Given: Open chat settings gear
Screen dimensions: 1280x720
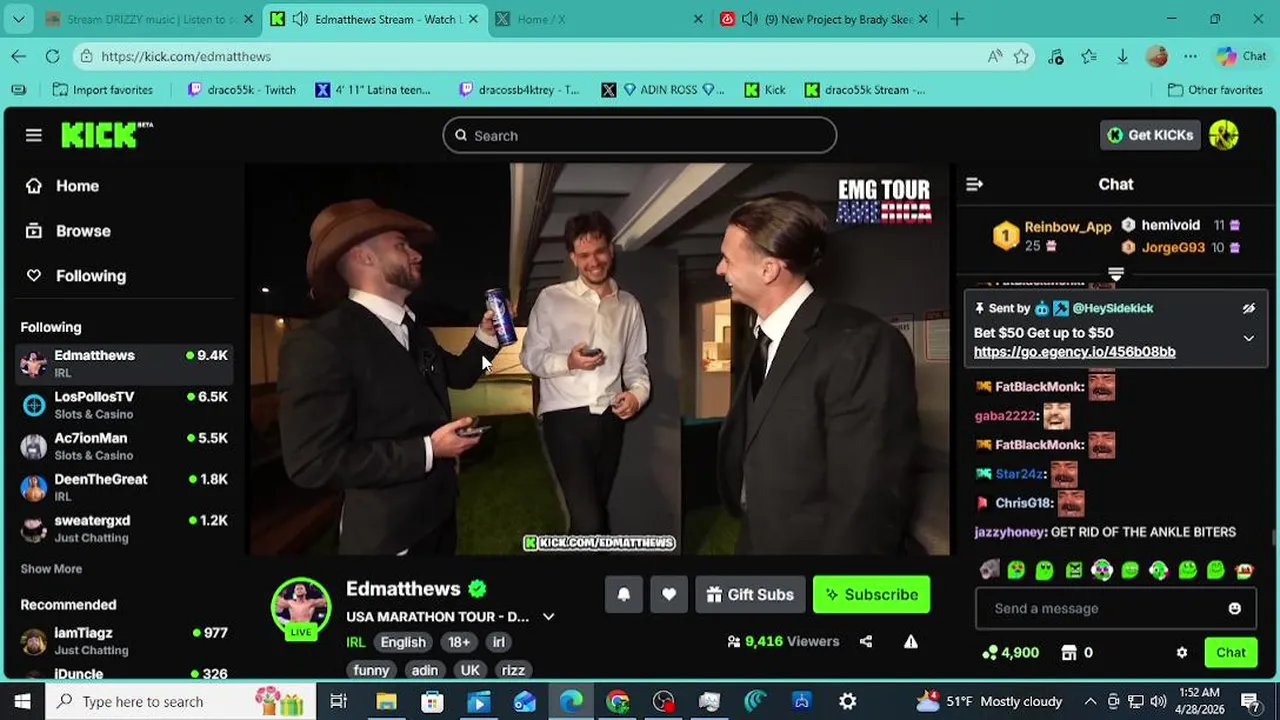Looking at the screenshot, I should tap(1182, 652).
